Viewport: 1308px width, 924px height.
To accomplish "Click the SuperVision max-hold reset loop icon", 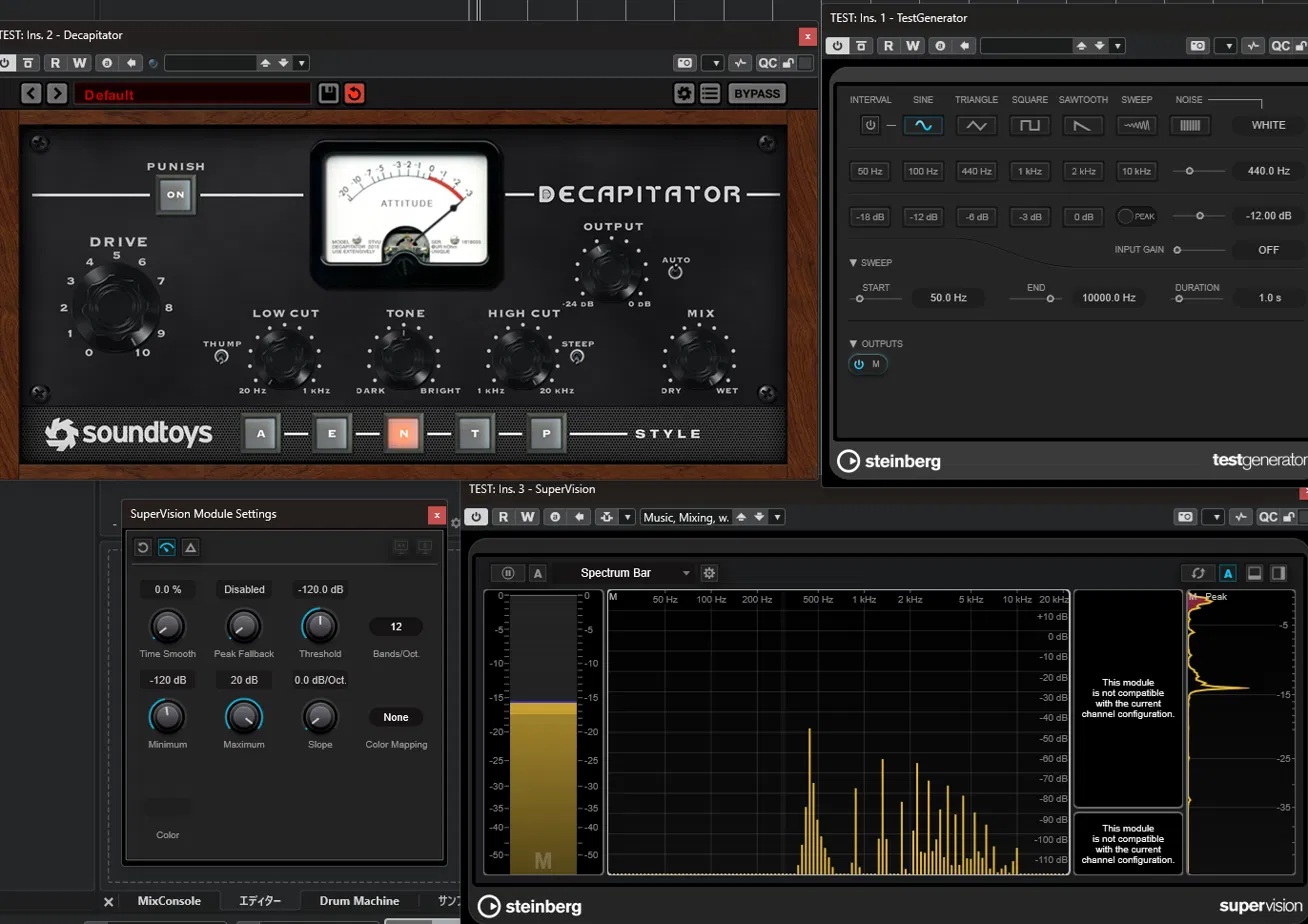I will [1198, 573].
